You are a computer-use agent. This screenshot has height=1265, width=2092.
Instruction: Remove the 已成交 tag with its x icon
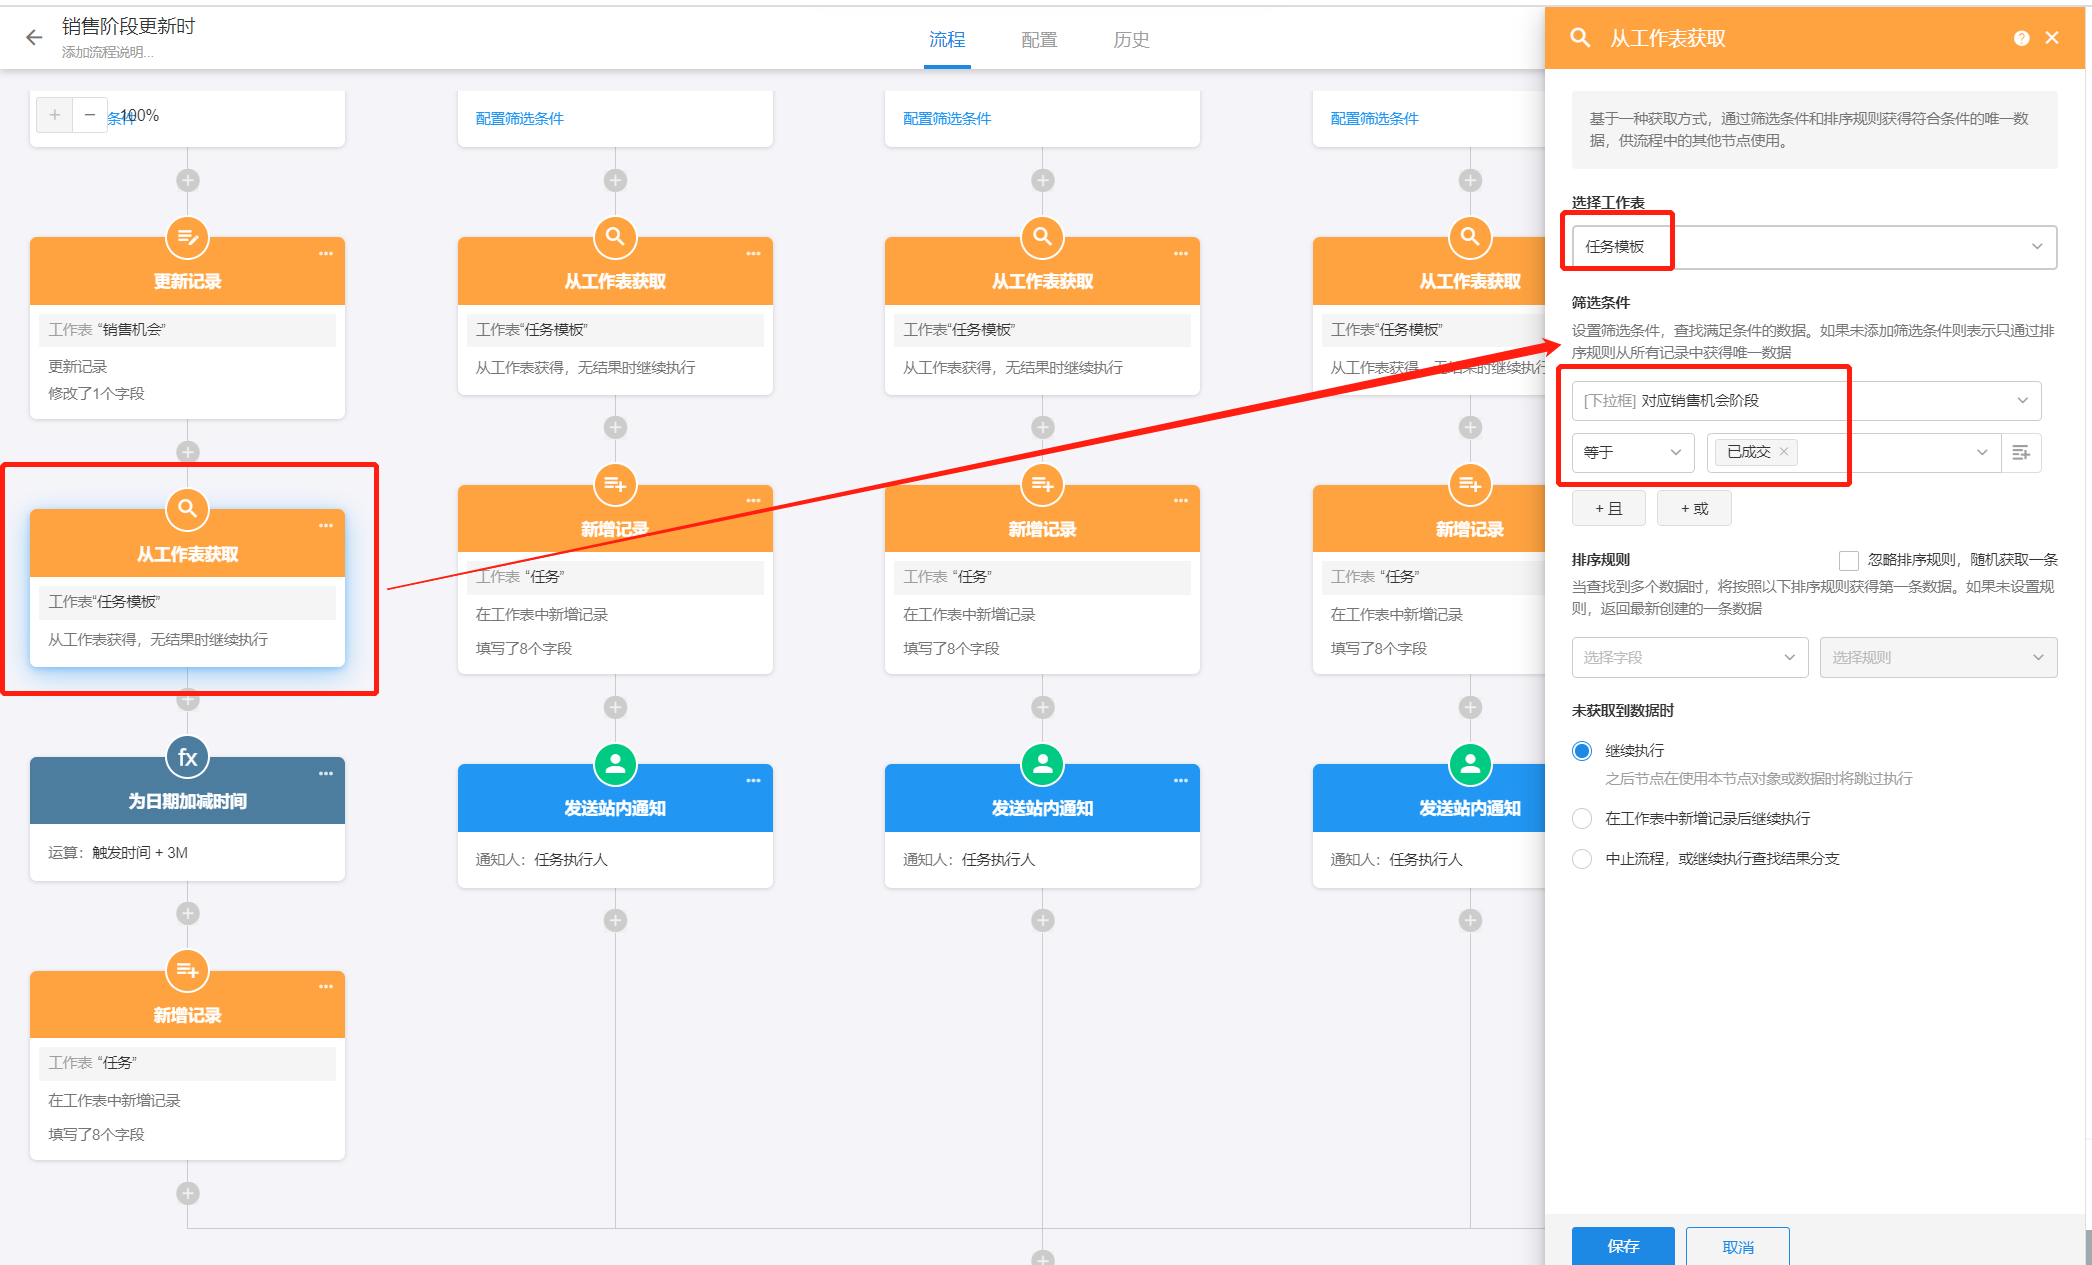tap(1784, 452)
